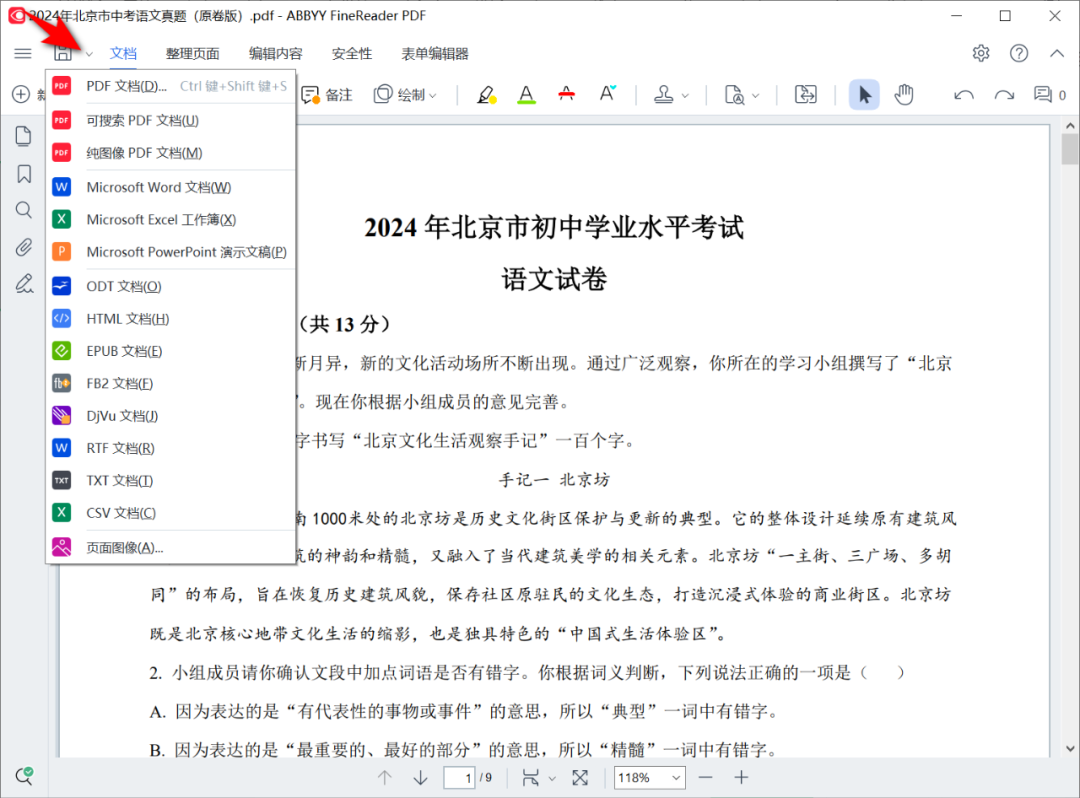Expand the 118% zoom level dropdown
1080x798 pixels.
point(677,777)
